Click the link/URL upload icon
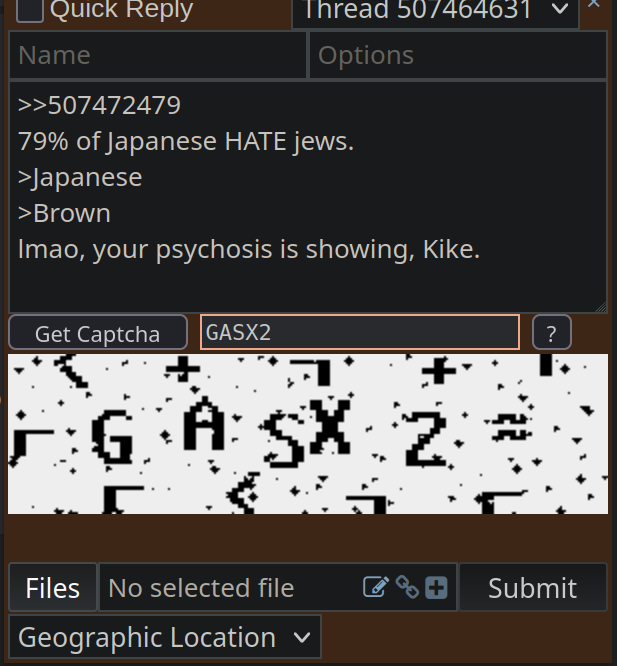Image resolution: width=617 pixels, height=666 pixels. point(407,587)
